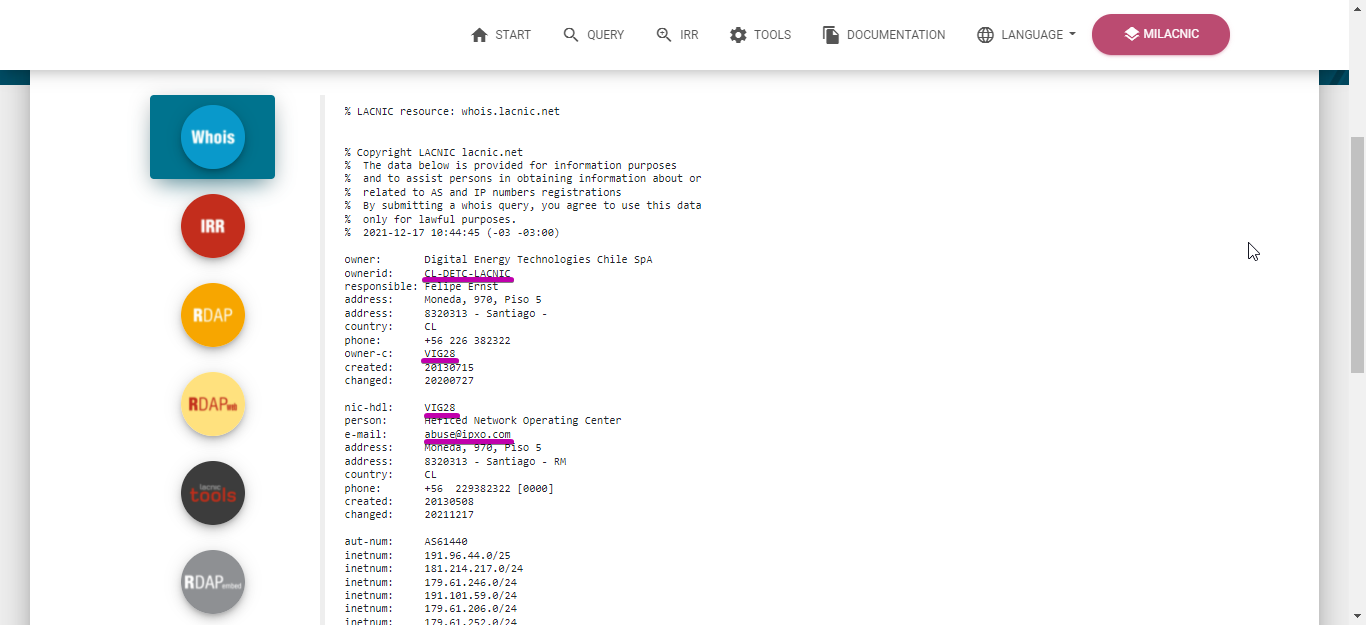This screenshot has width=1366, height=625.
Task: Click the phone +56 229382322 [0000] text
Action: point(489,489)
